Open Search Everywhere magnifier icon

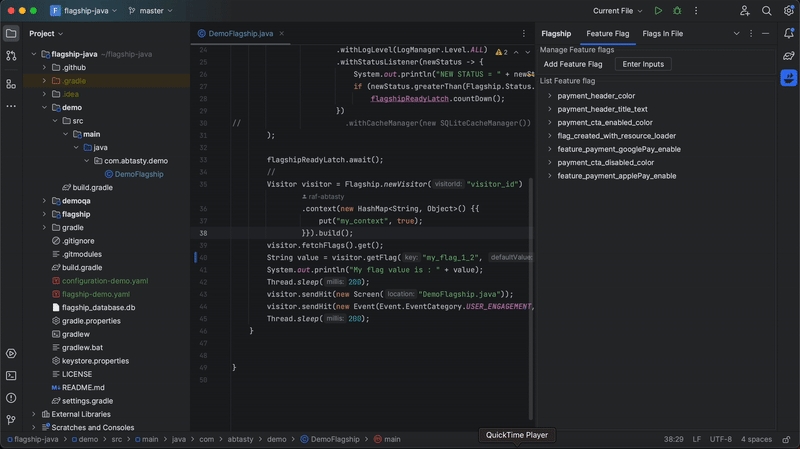click(766, 11)
